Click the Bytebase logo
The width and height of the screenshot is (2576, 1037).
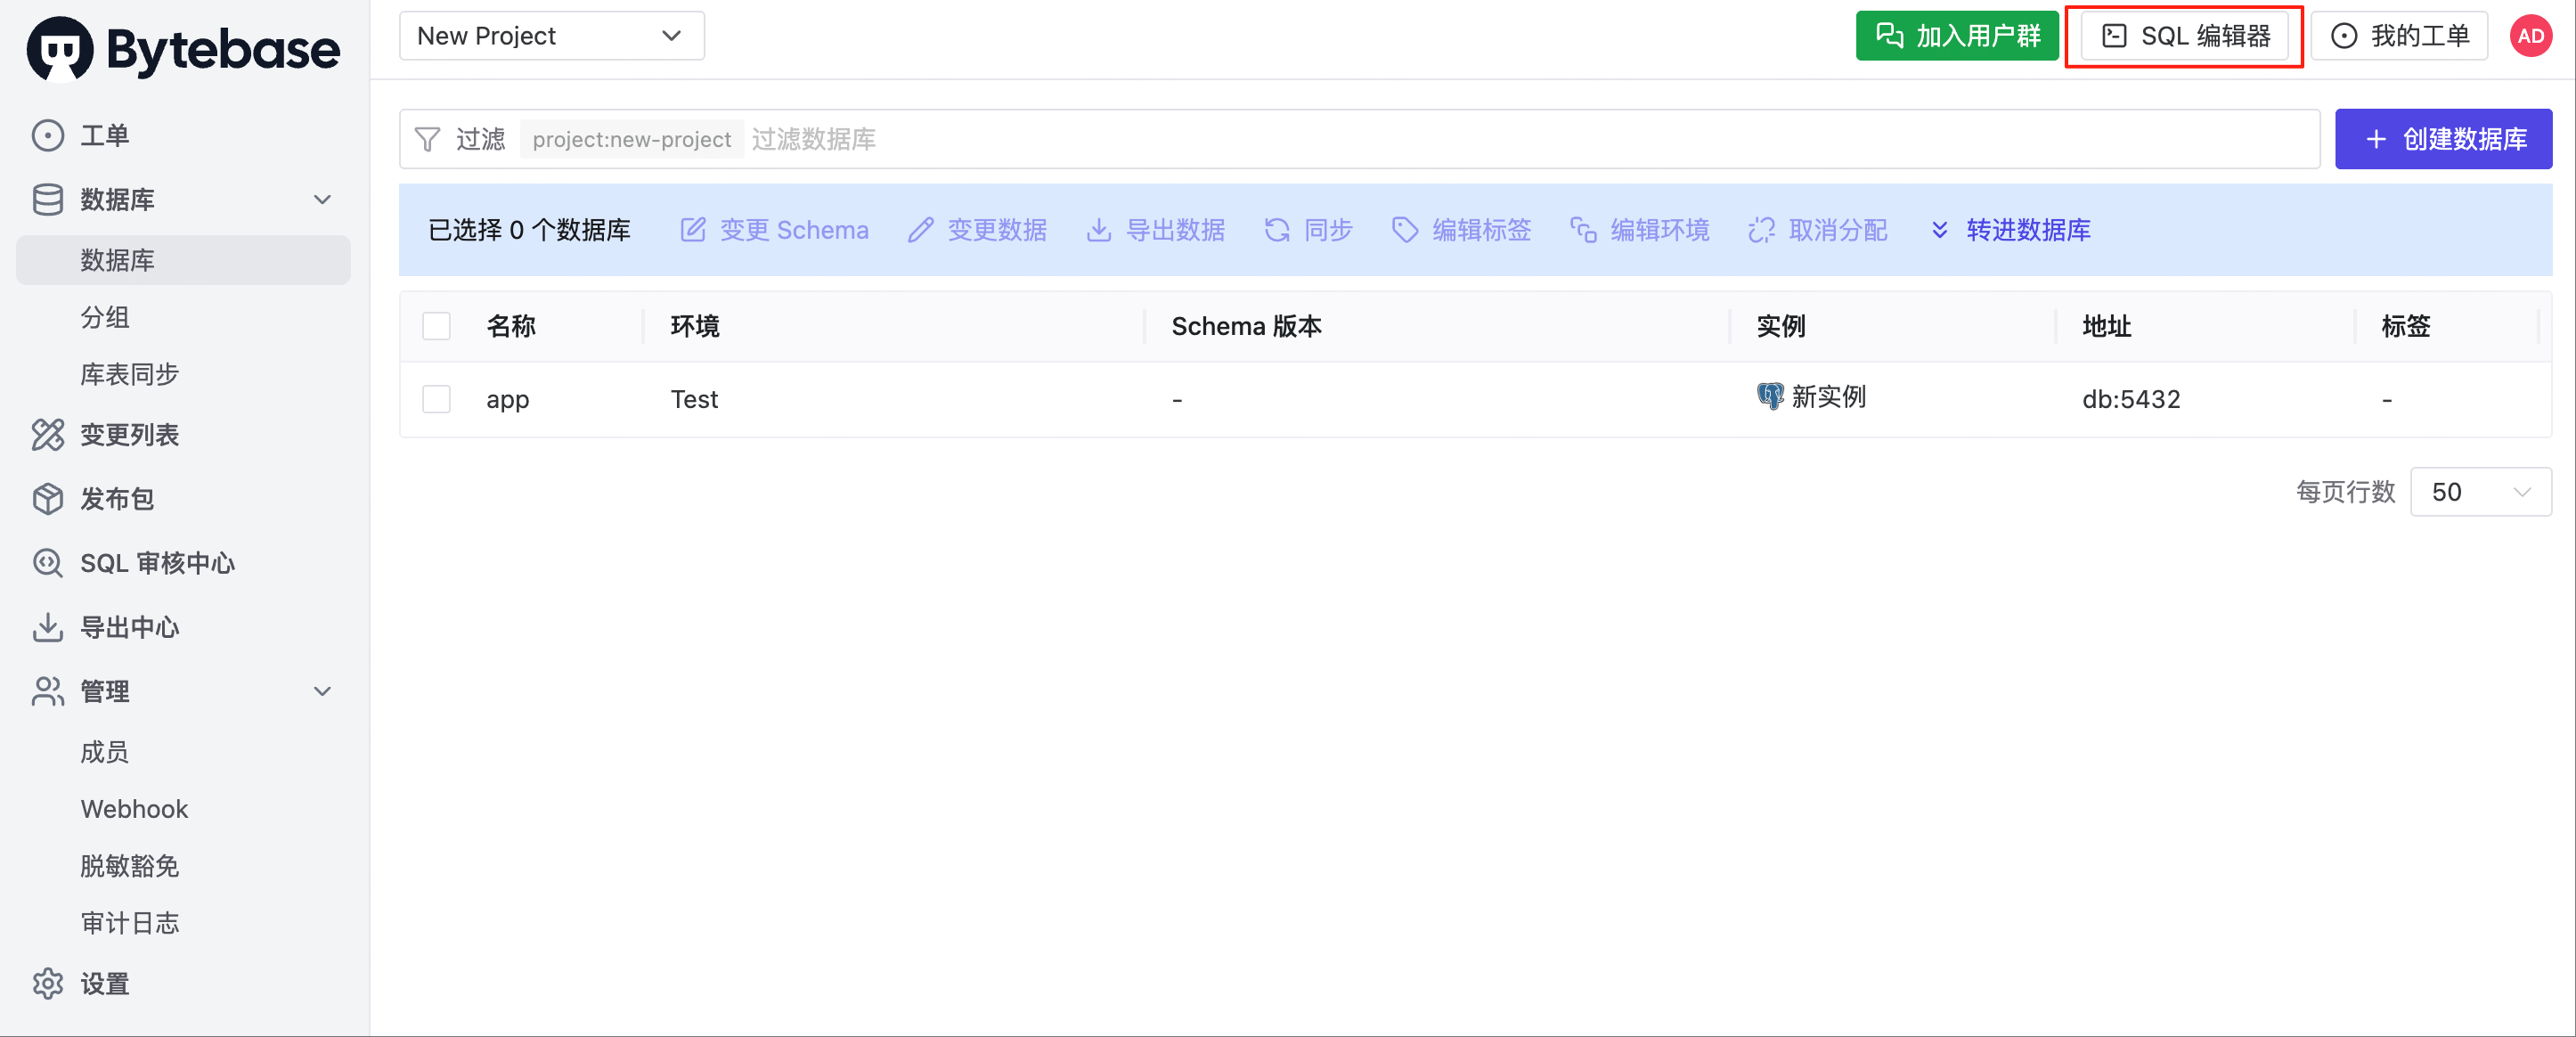[x=184, y=48]
